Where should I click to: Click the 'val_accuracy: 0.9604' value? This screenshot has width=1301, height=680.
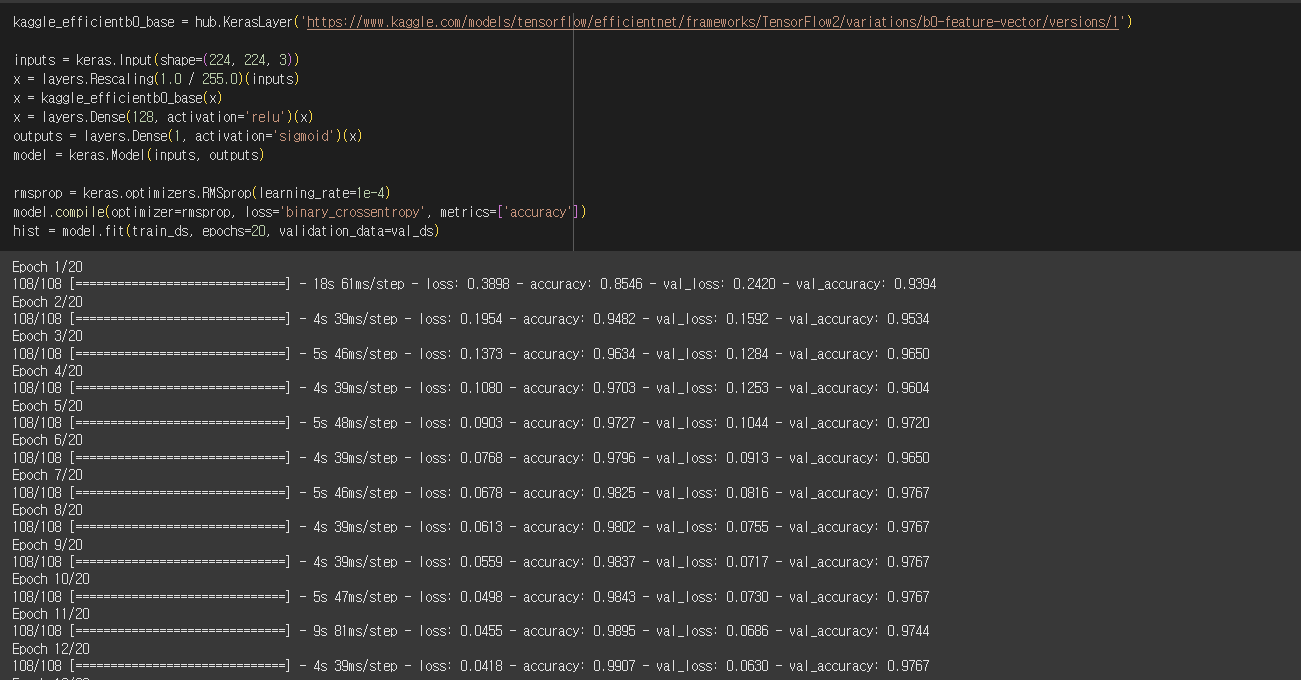(x=859, y=388)
